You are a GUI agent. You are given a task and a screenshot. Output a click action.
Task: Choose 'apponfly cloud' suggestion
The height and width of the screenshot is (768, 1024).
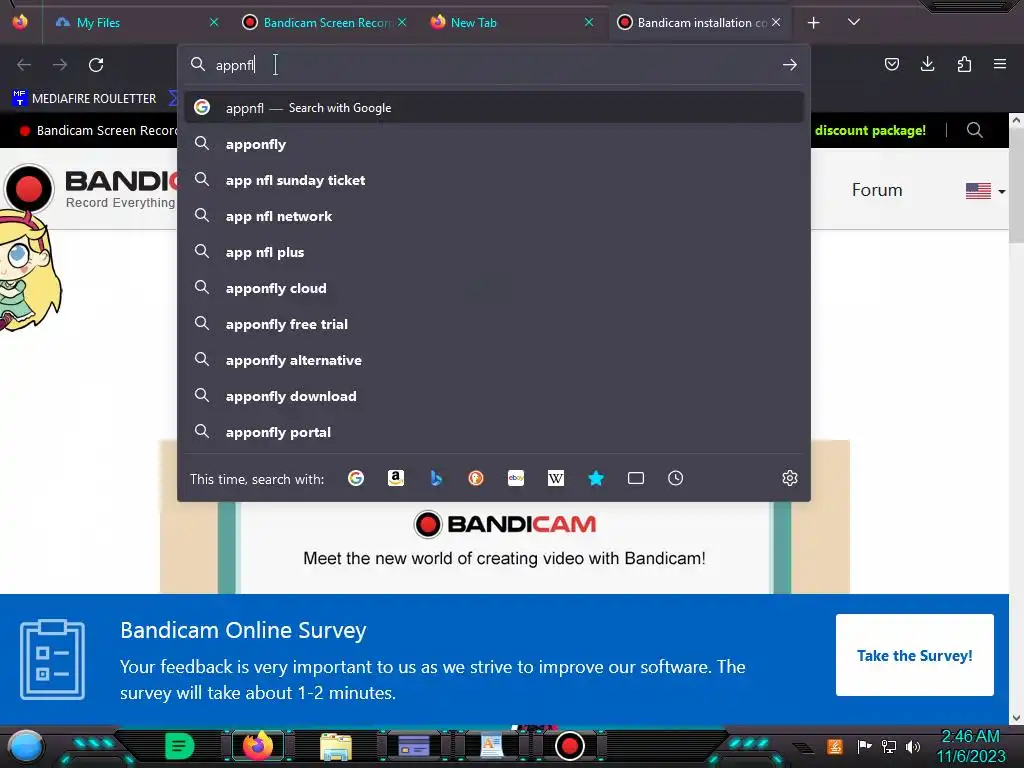(494, 288)
